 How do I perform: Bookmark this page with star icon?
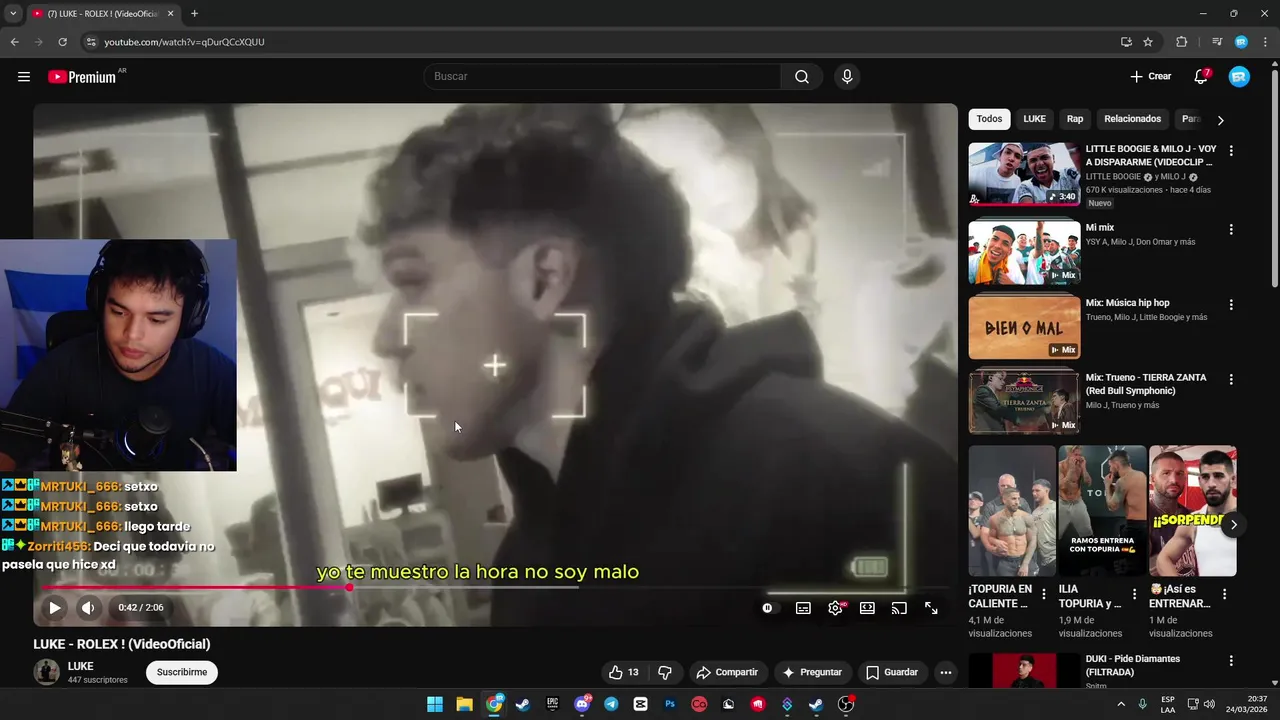pos(1148,42)
